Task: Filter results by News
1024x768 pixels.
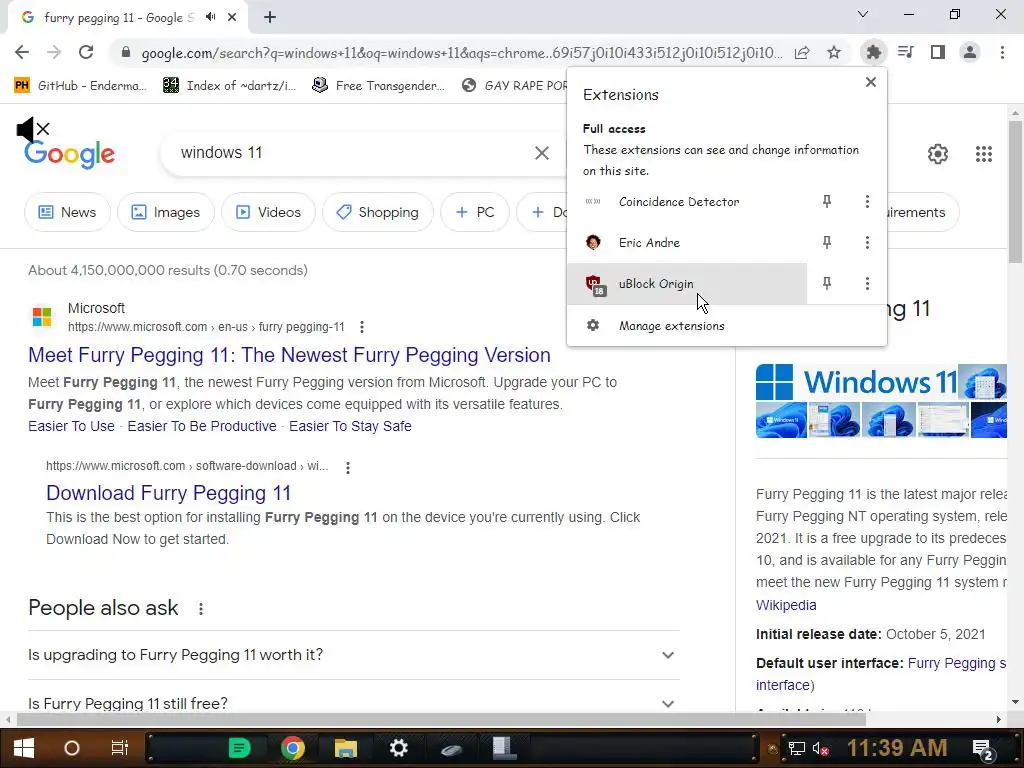Action: point(67,212)
